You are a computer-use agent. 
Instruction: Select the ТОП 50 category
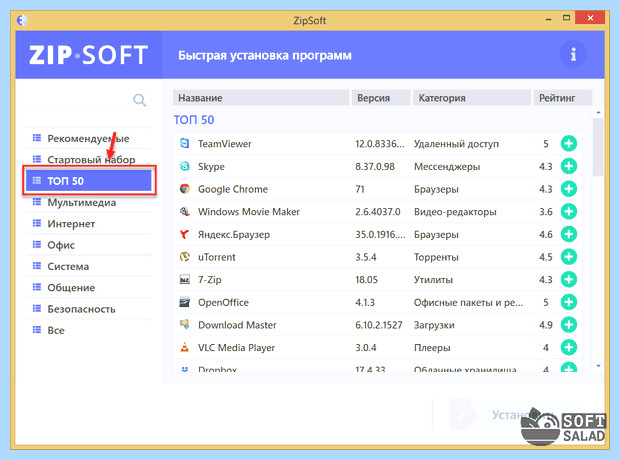[x=89, y=181]
